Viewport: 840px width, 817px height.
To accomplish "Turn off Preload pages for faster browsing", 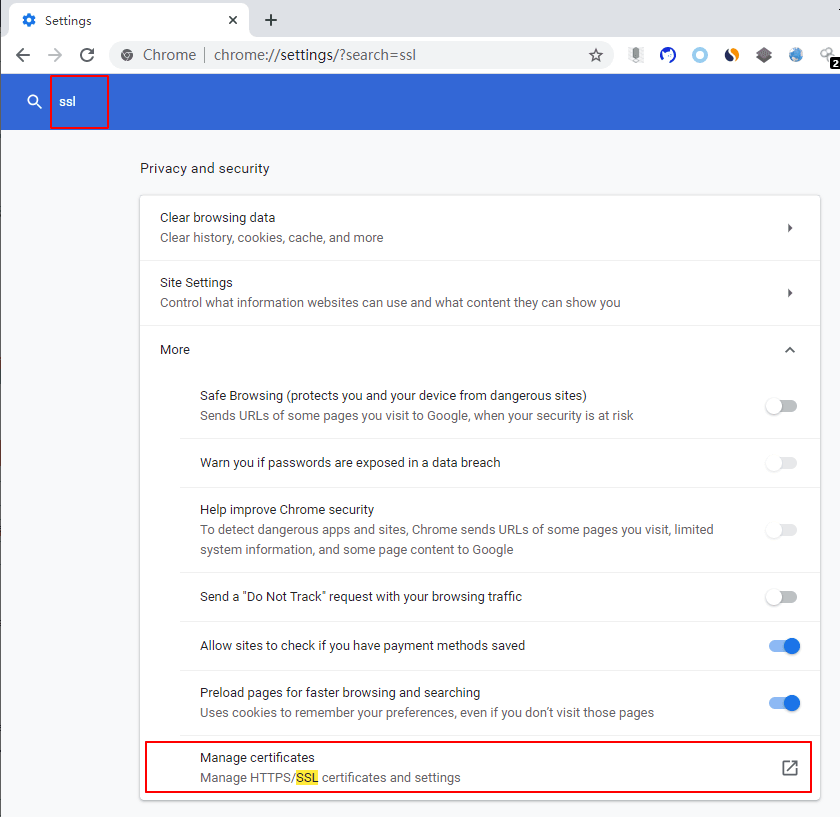I will (784, 703).
